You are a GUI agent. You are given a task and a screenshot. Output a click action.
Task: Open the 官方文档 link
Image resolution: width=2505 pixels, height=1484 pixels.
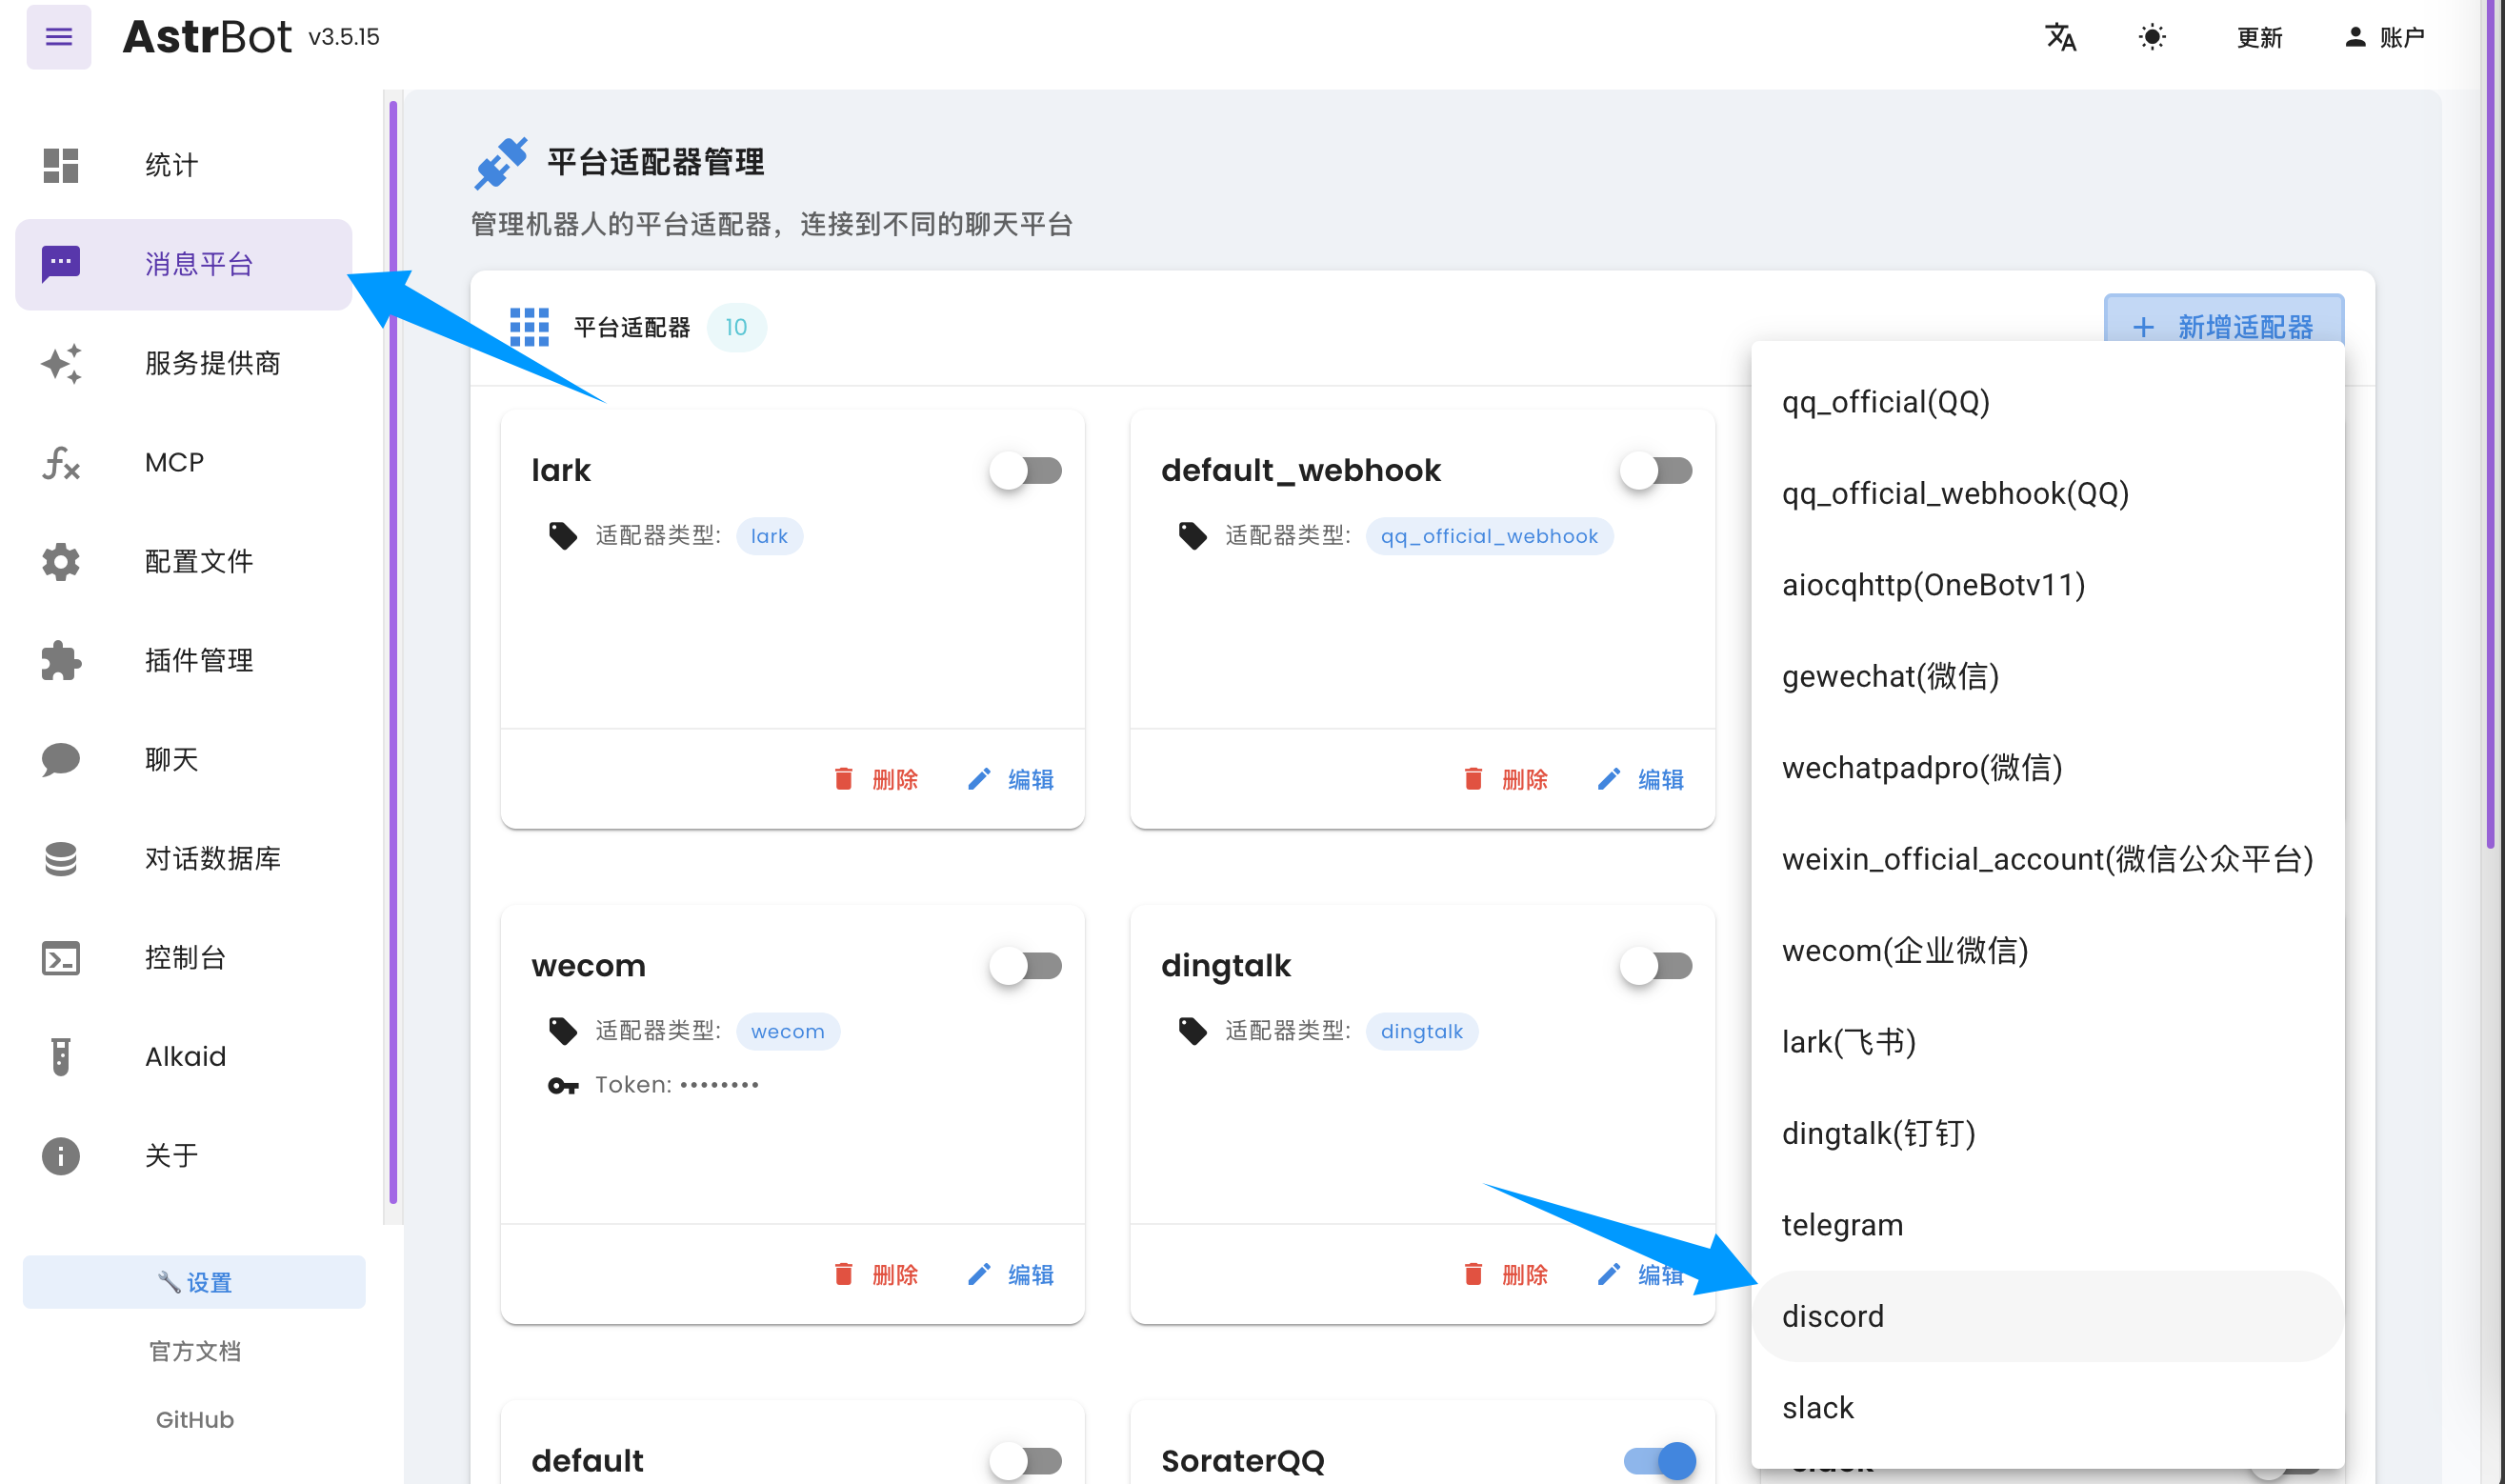(194, 1351)
